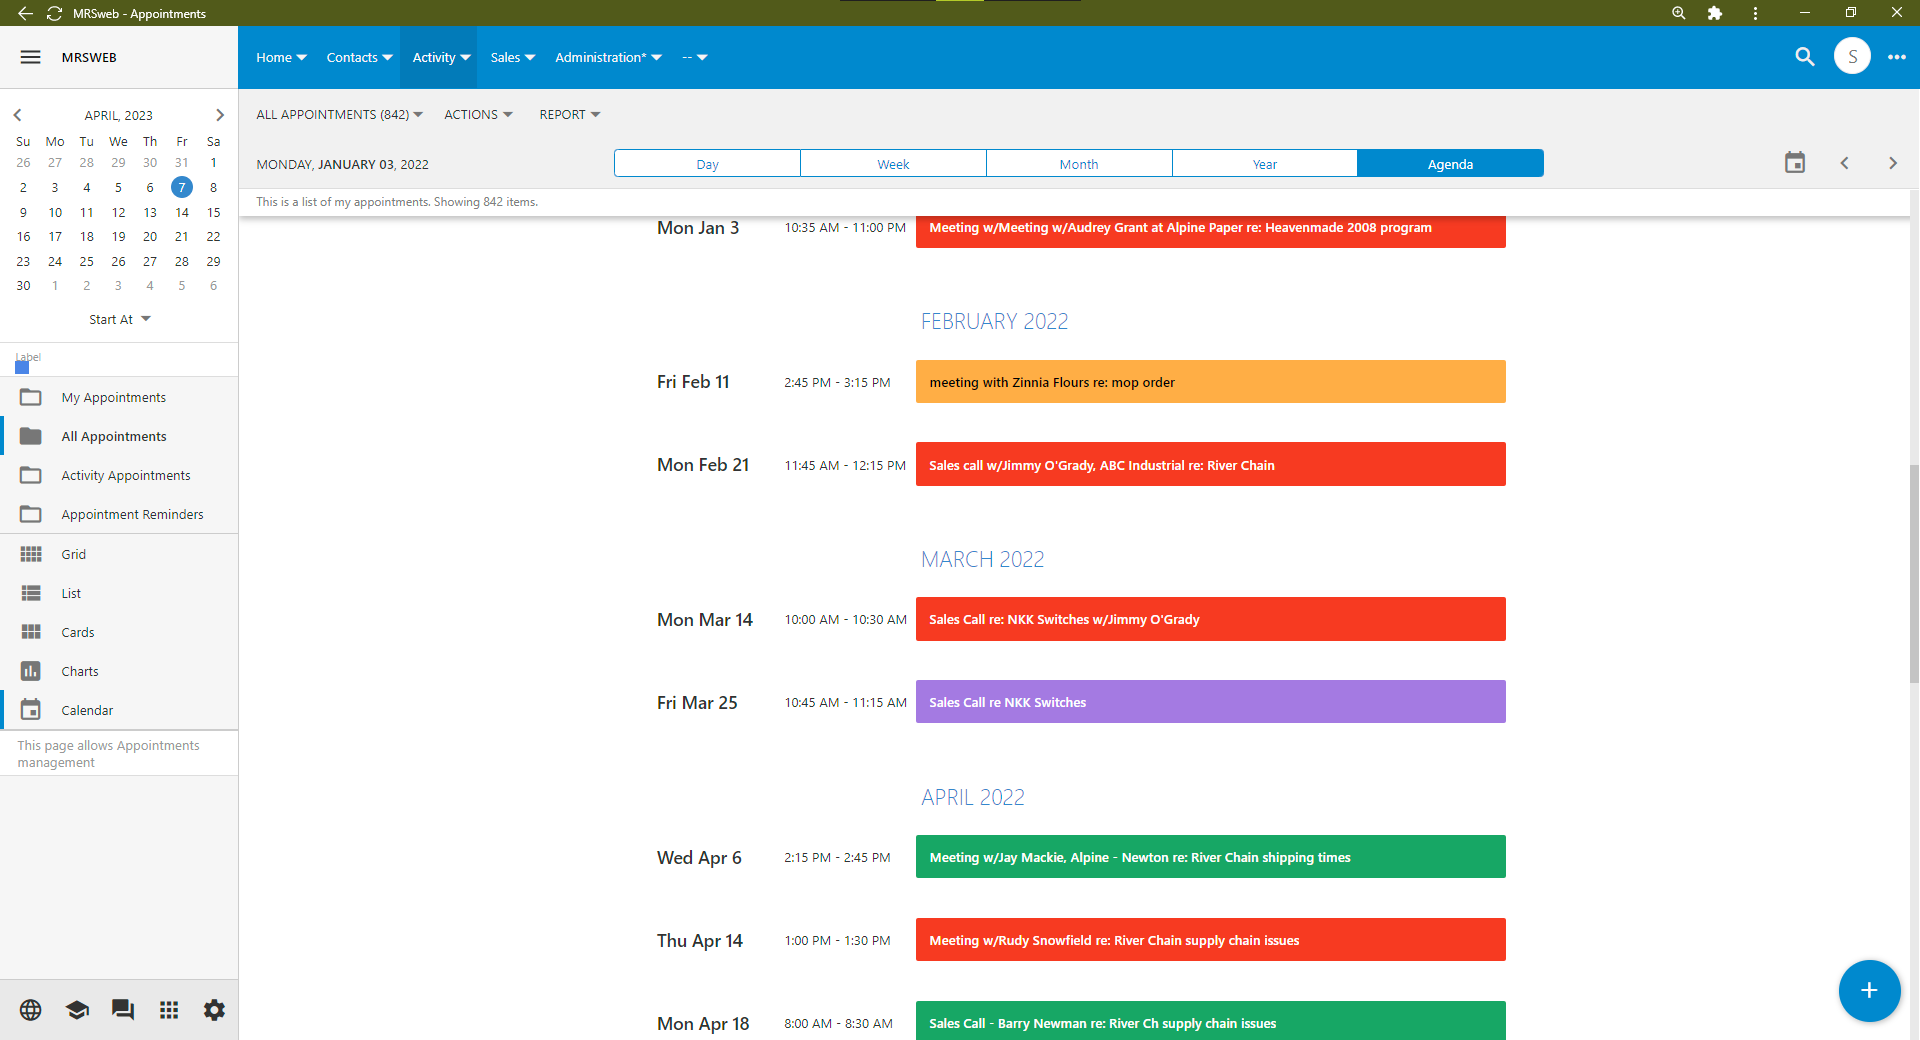Select the Day view toggle

(x=707, y=163)
